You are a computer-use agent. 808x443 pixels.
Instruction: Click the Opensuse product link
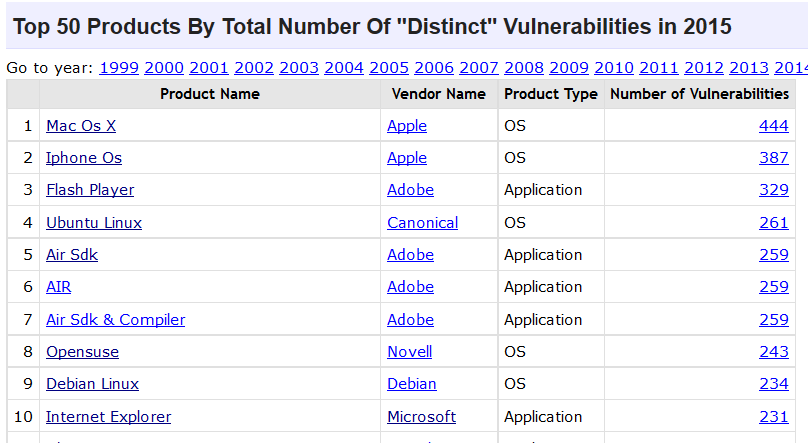click(82, 352)
